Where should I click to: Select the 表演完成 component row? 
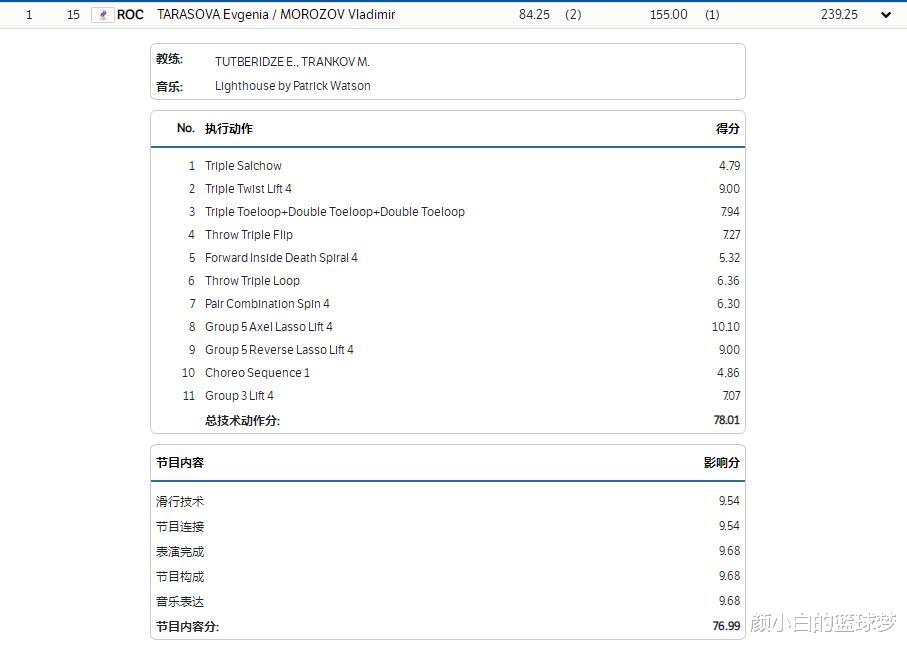[448, 551]
